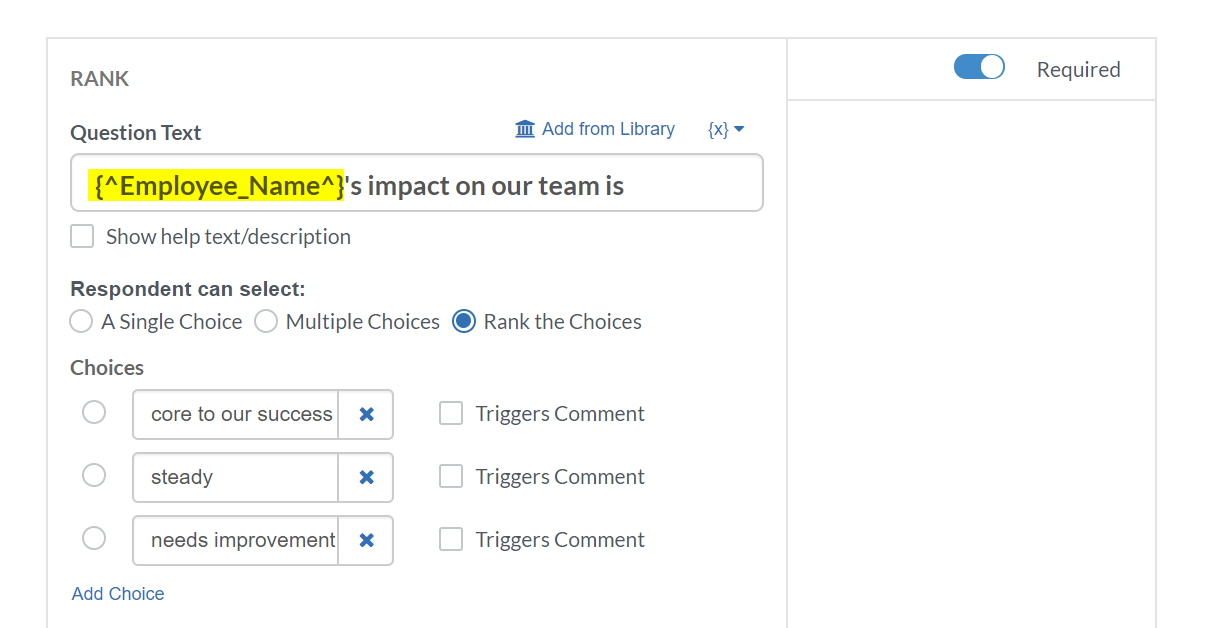Select the A Single Choice option

click(x=81, y=322)
